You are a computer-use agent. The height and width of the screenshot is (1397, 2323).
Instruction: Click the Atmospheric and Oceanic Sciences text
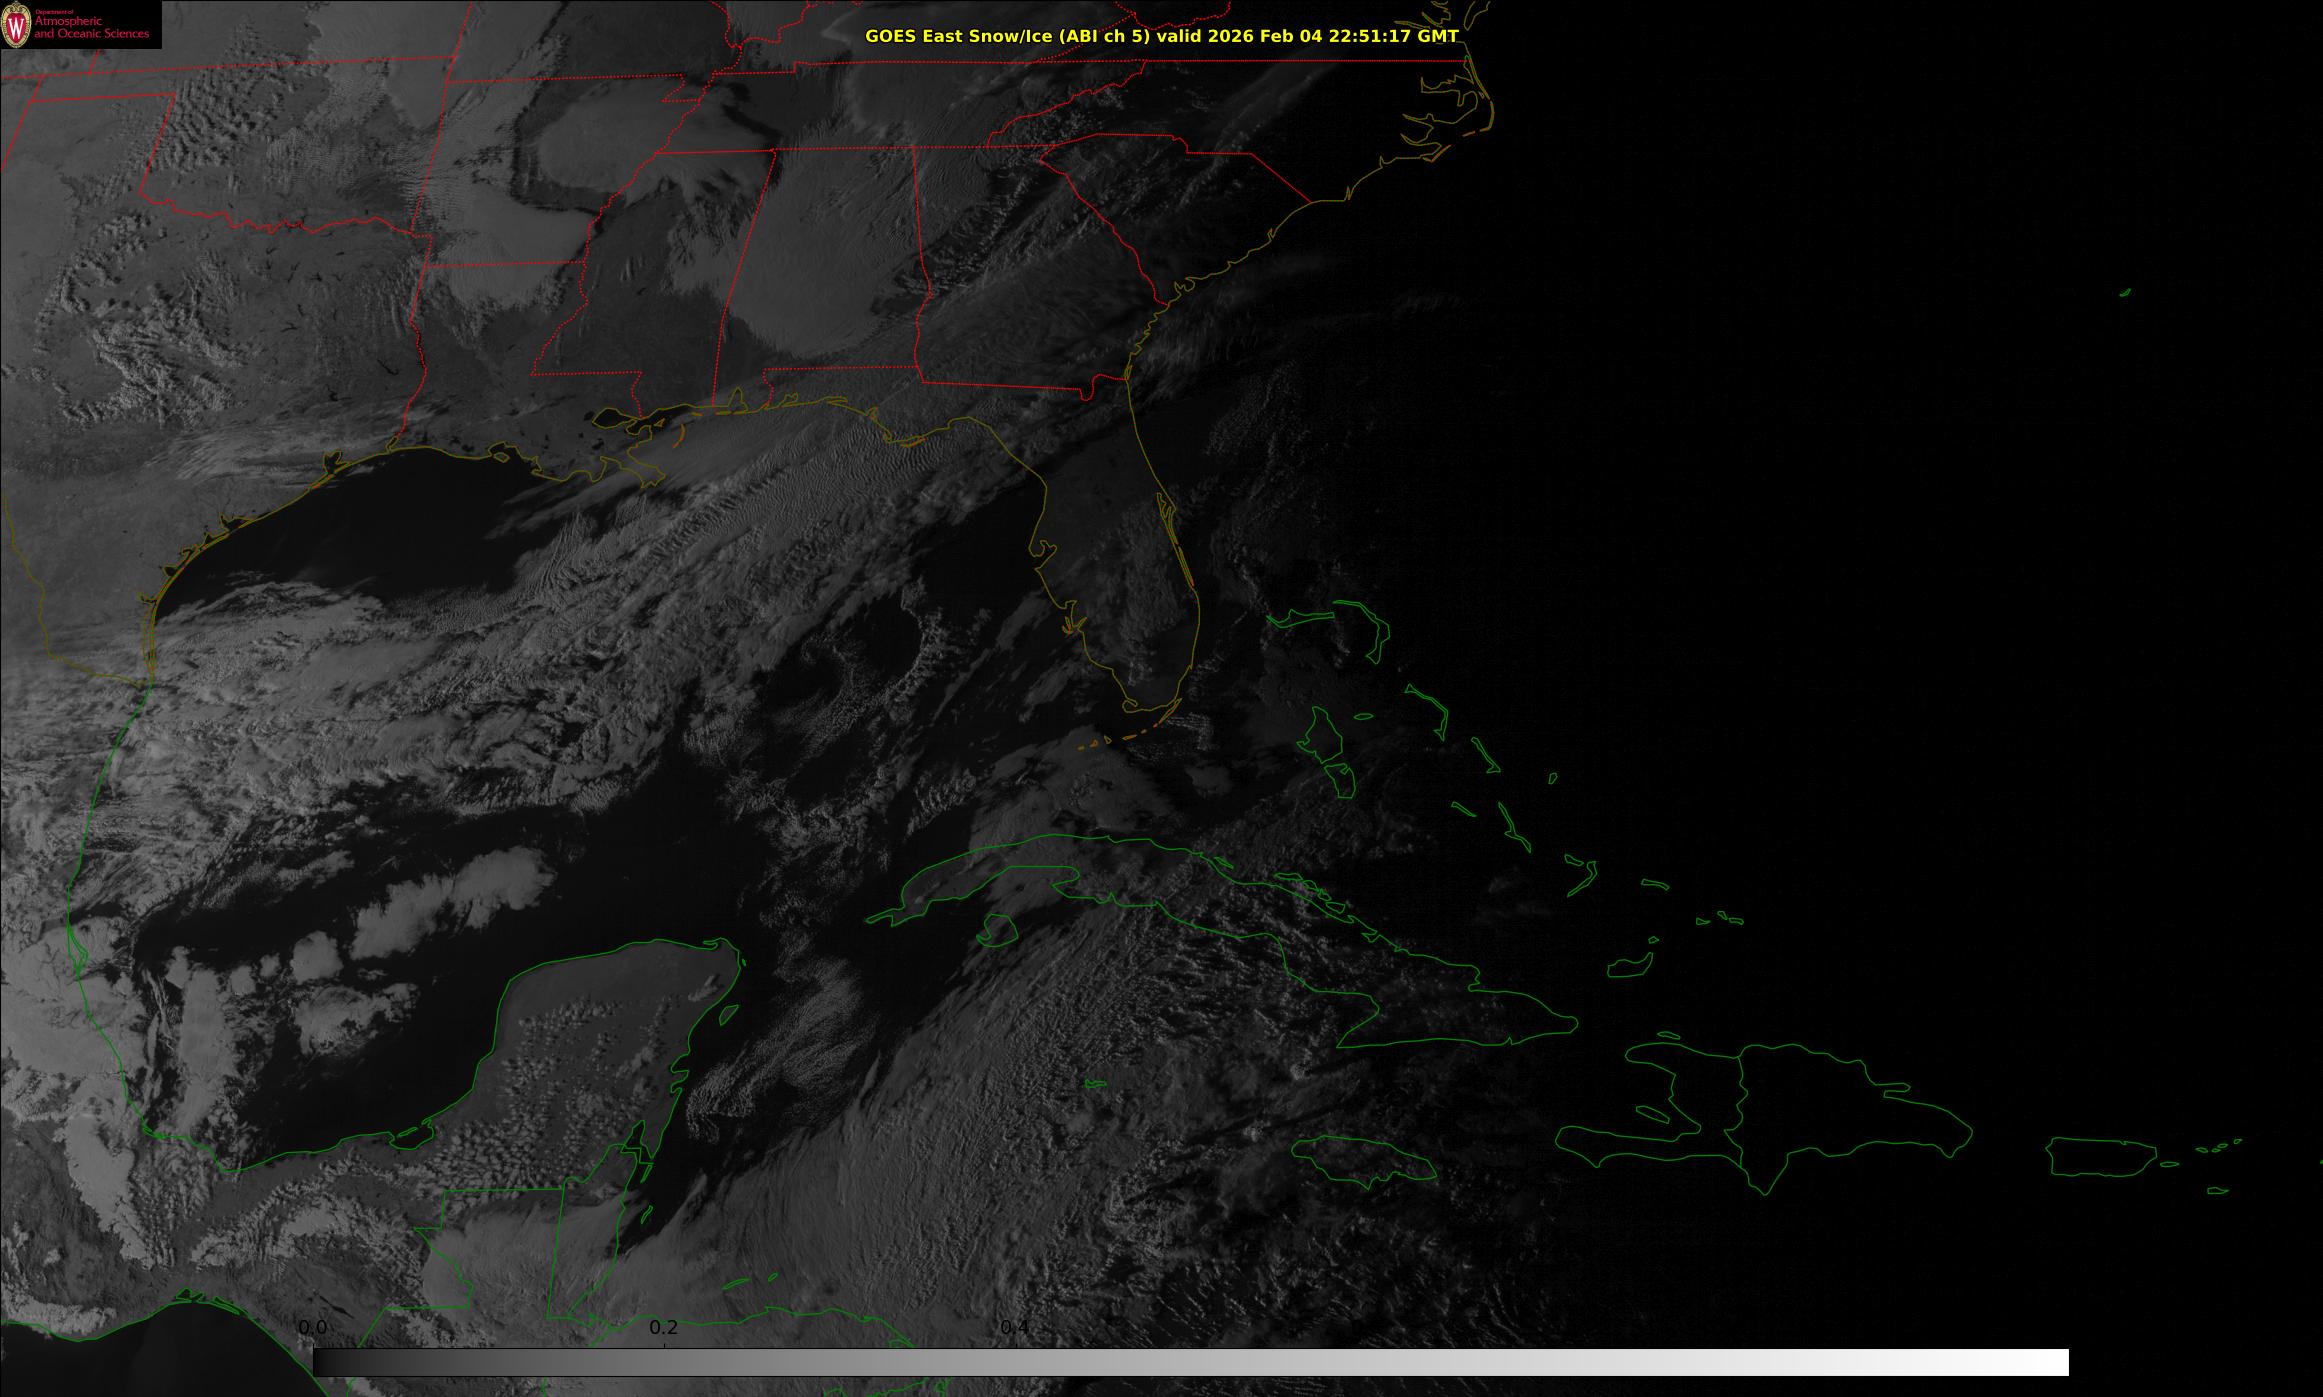coord(91,28)
